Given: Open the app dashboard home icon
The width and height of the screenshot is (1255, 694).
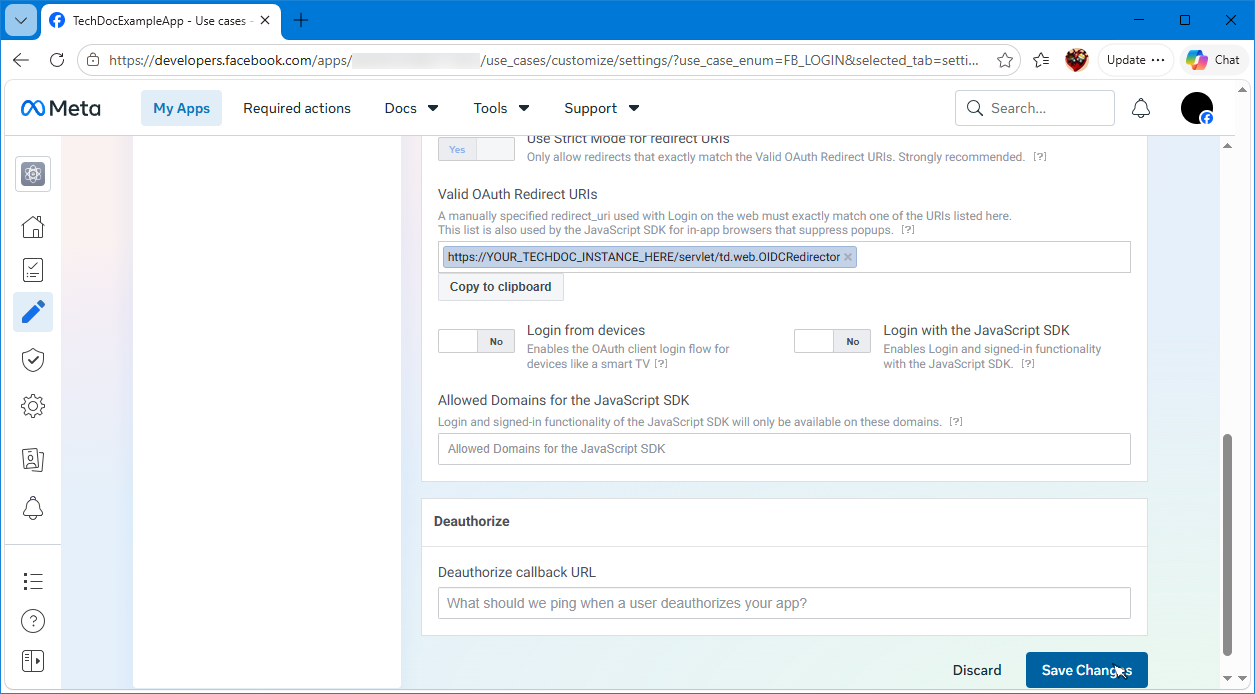Looking at the screenshot, I should [x=33, y=226].
